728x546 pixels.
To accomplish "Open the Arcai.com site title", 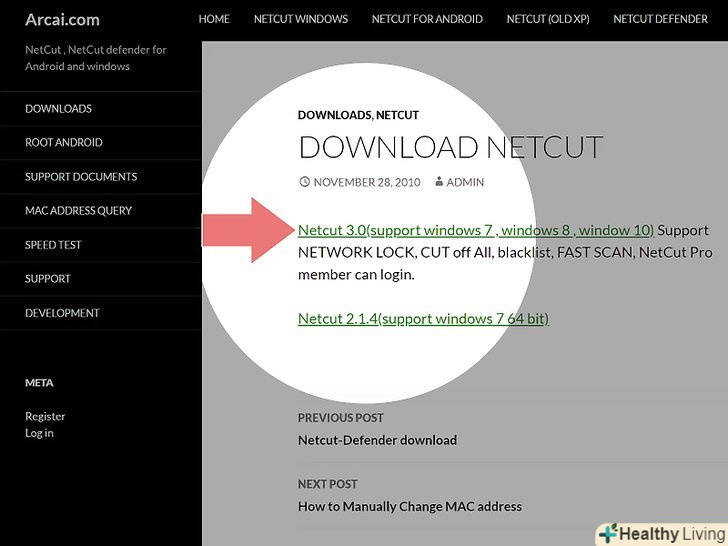I will pos(62,20).
